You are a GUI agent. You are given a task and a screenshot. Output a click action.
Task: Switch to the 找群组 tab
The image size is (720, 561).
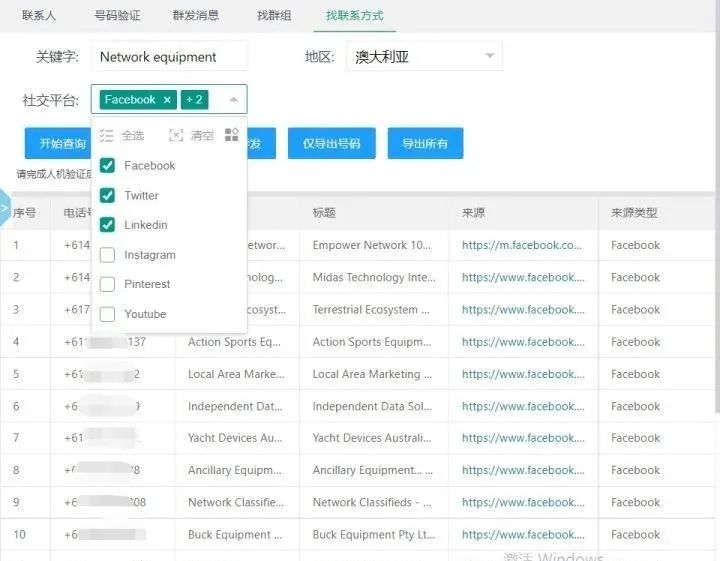tap(274, 16)
